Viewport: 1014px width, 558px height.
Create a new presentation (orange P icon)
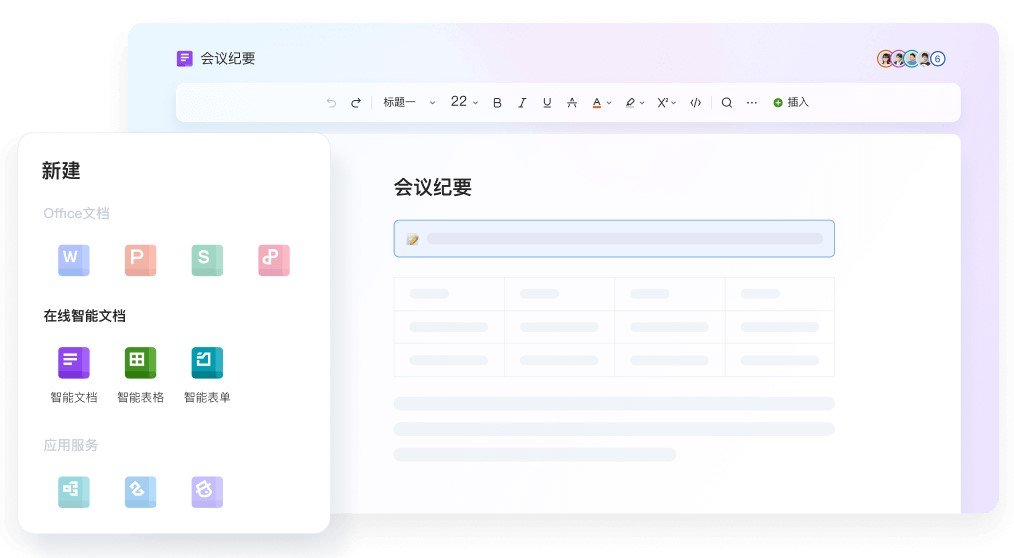[x=140, y=259]
